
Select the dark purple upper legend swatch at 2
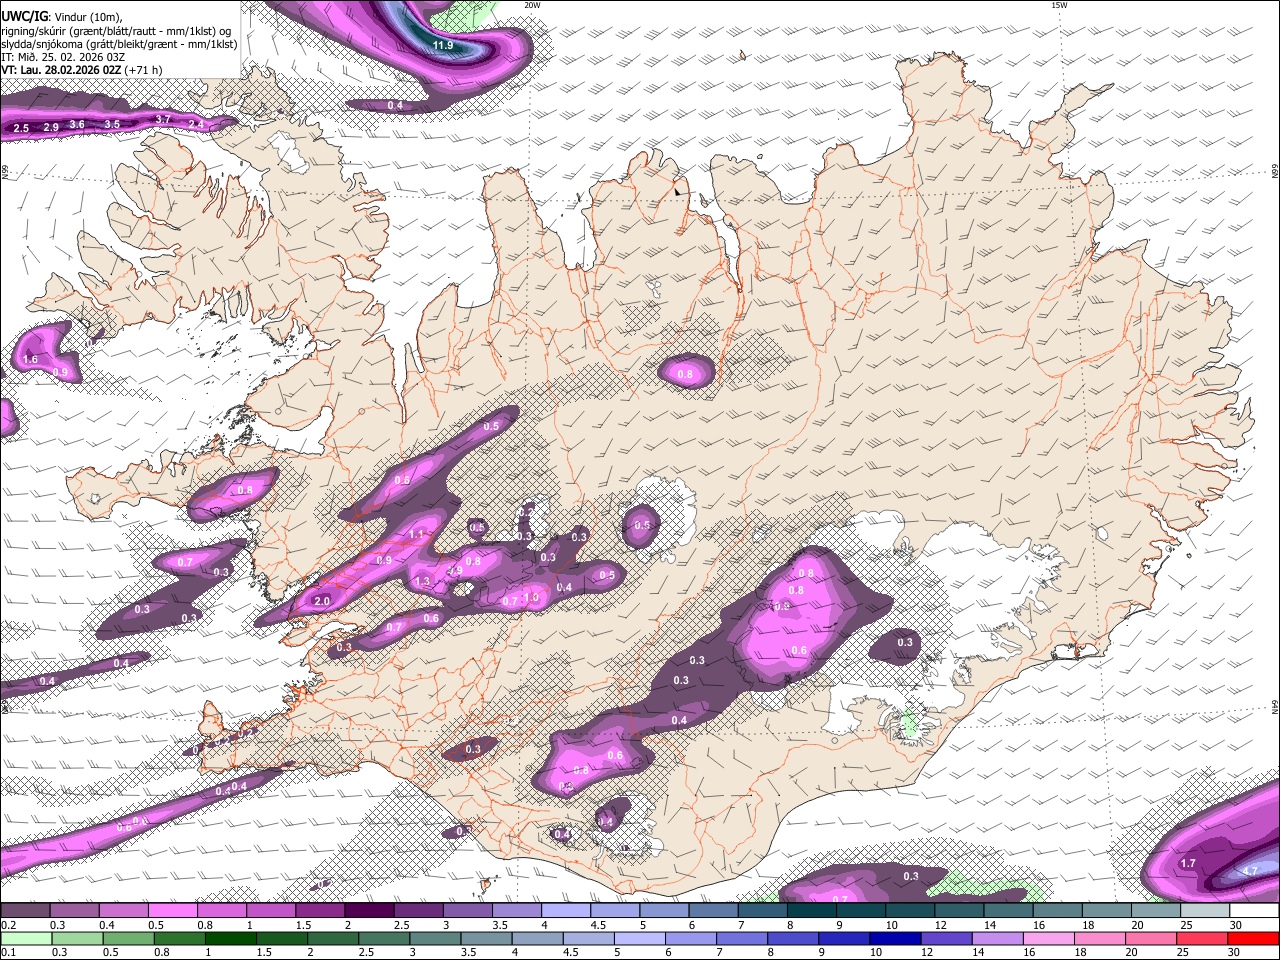click(x=369, y=911)
